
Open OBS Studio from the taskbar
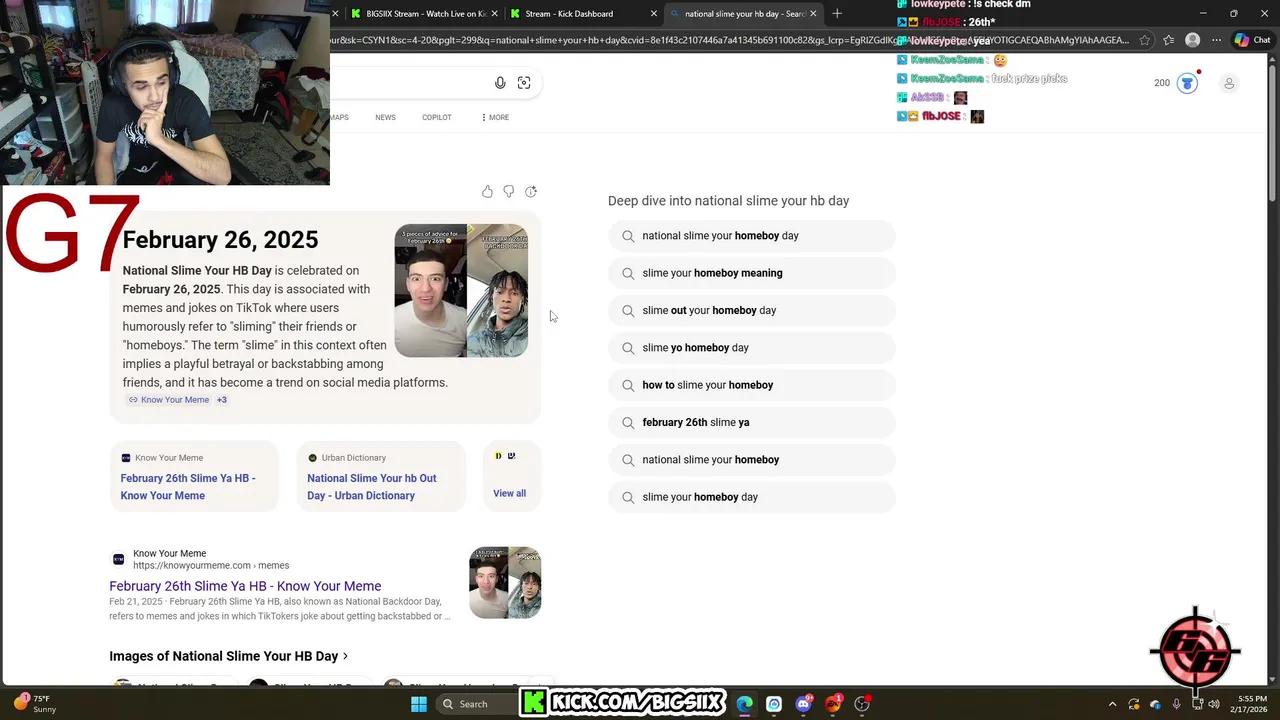point(862,704)
